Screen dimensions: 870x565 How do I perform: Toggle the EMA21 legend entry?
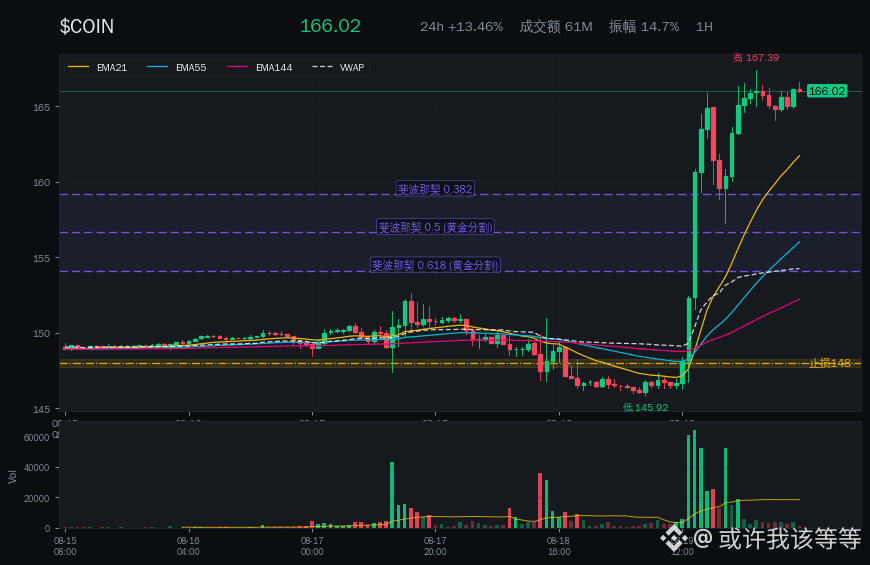click(x=98, y=67)
